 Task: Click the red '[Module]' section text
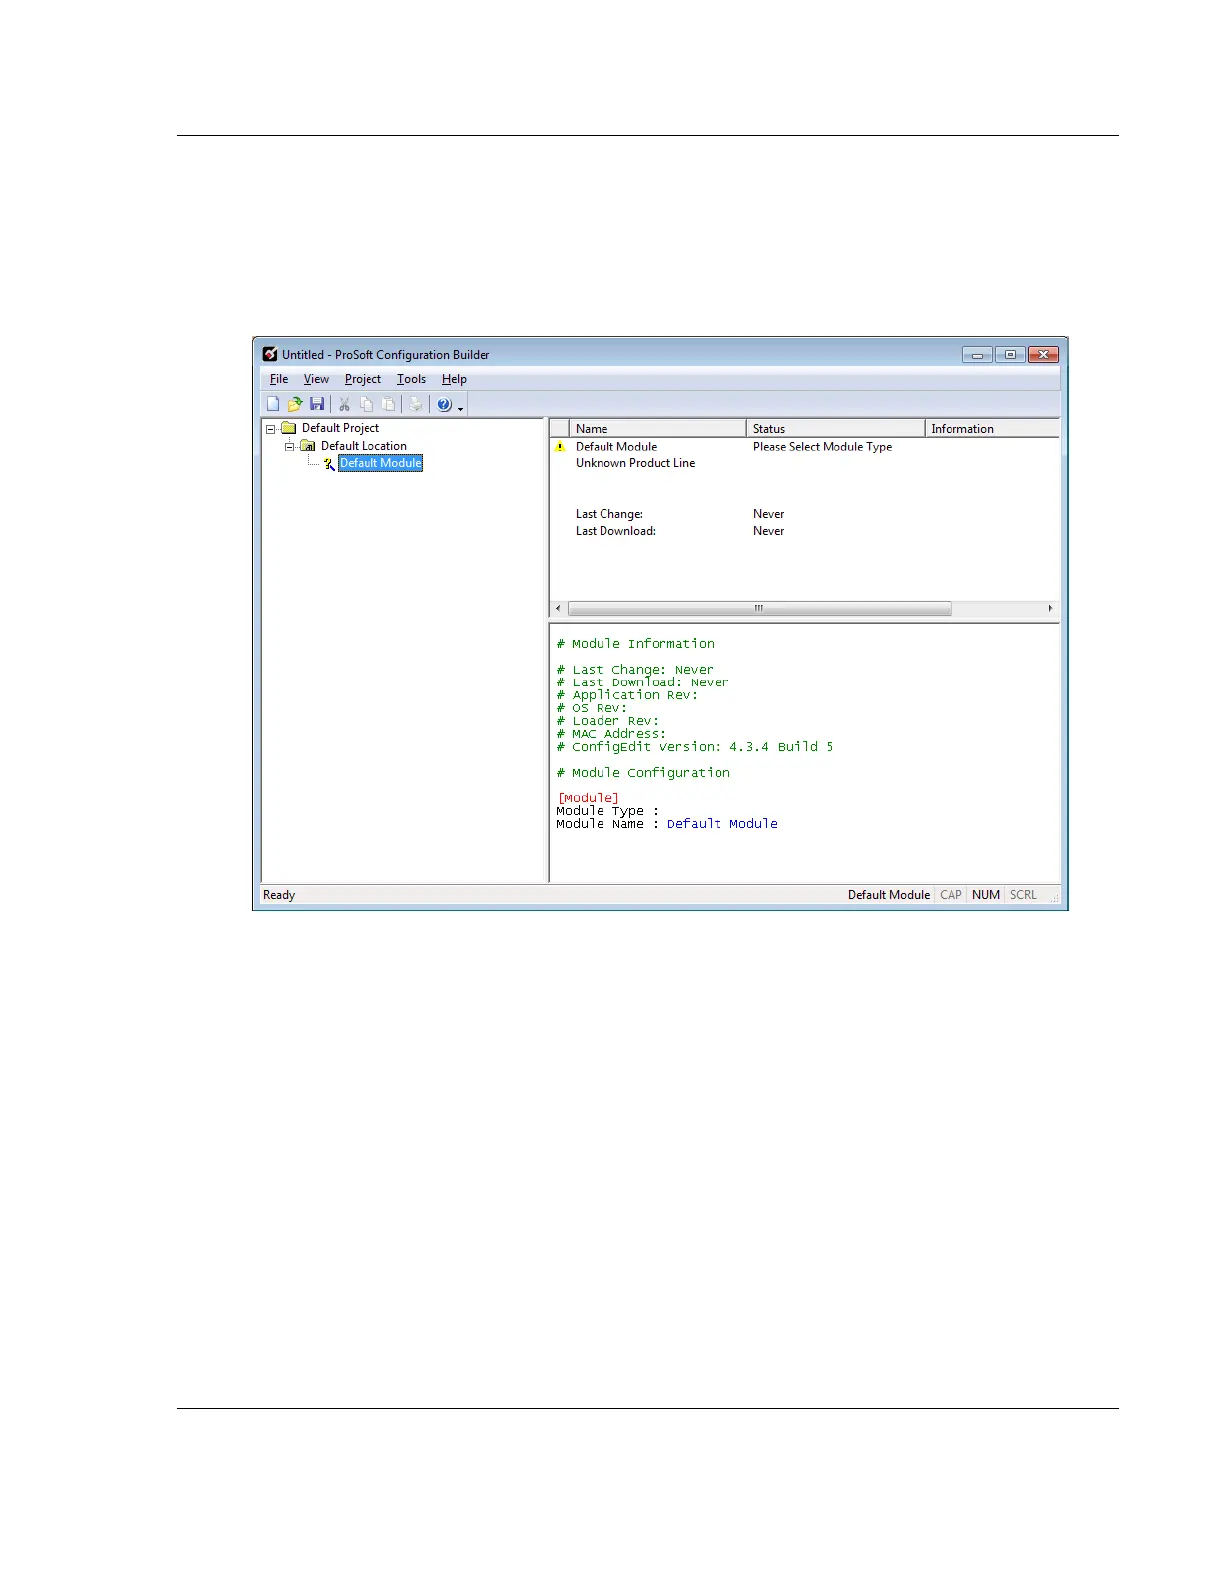click(588, 798)
